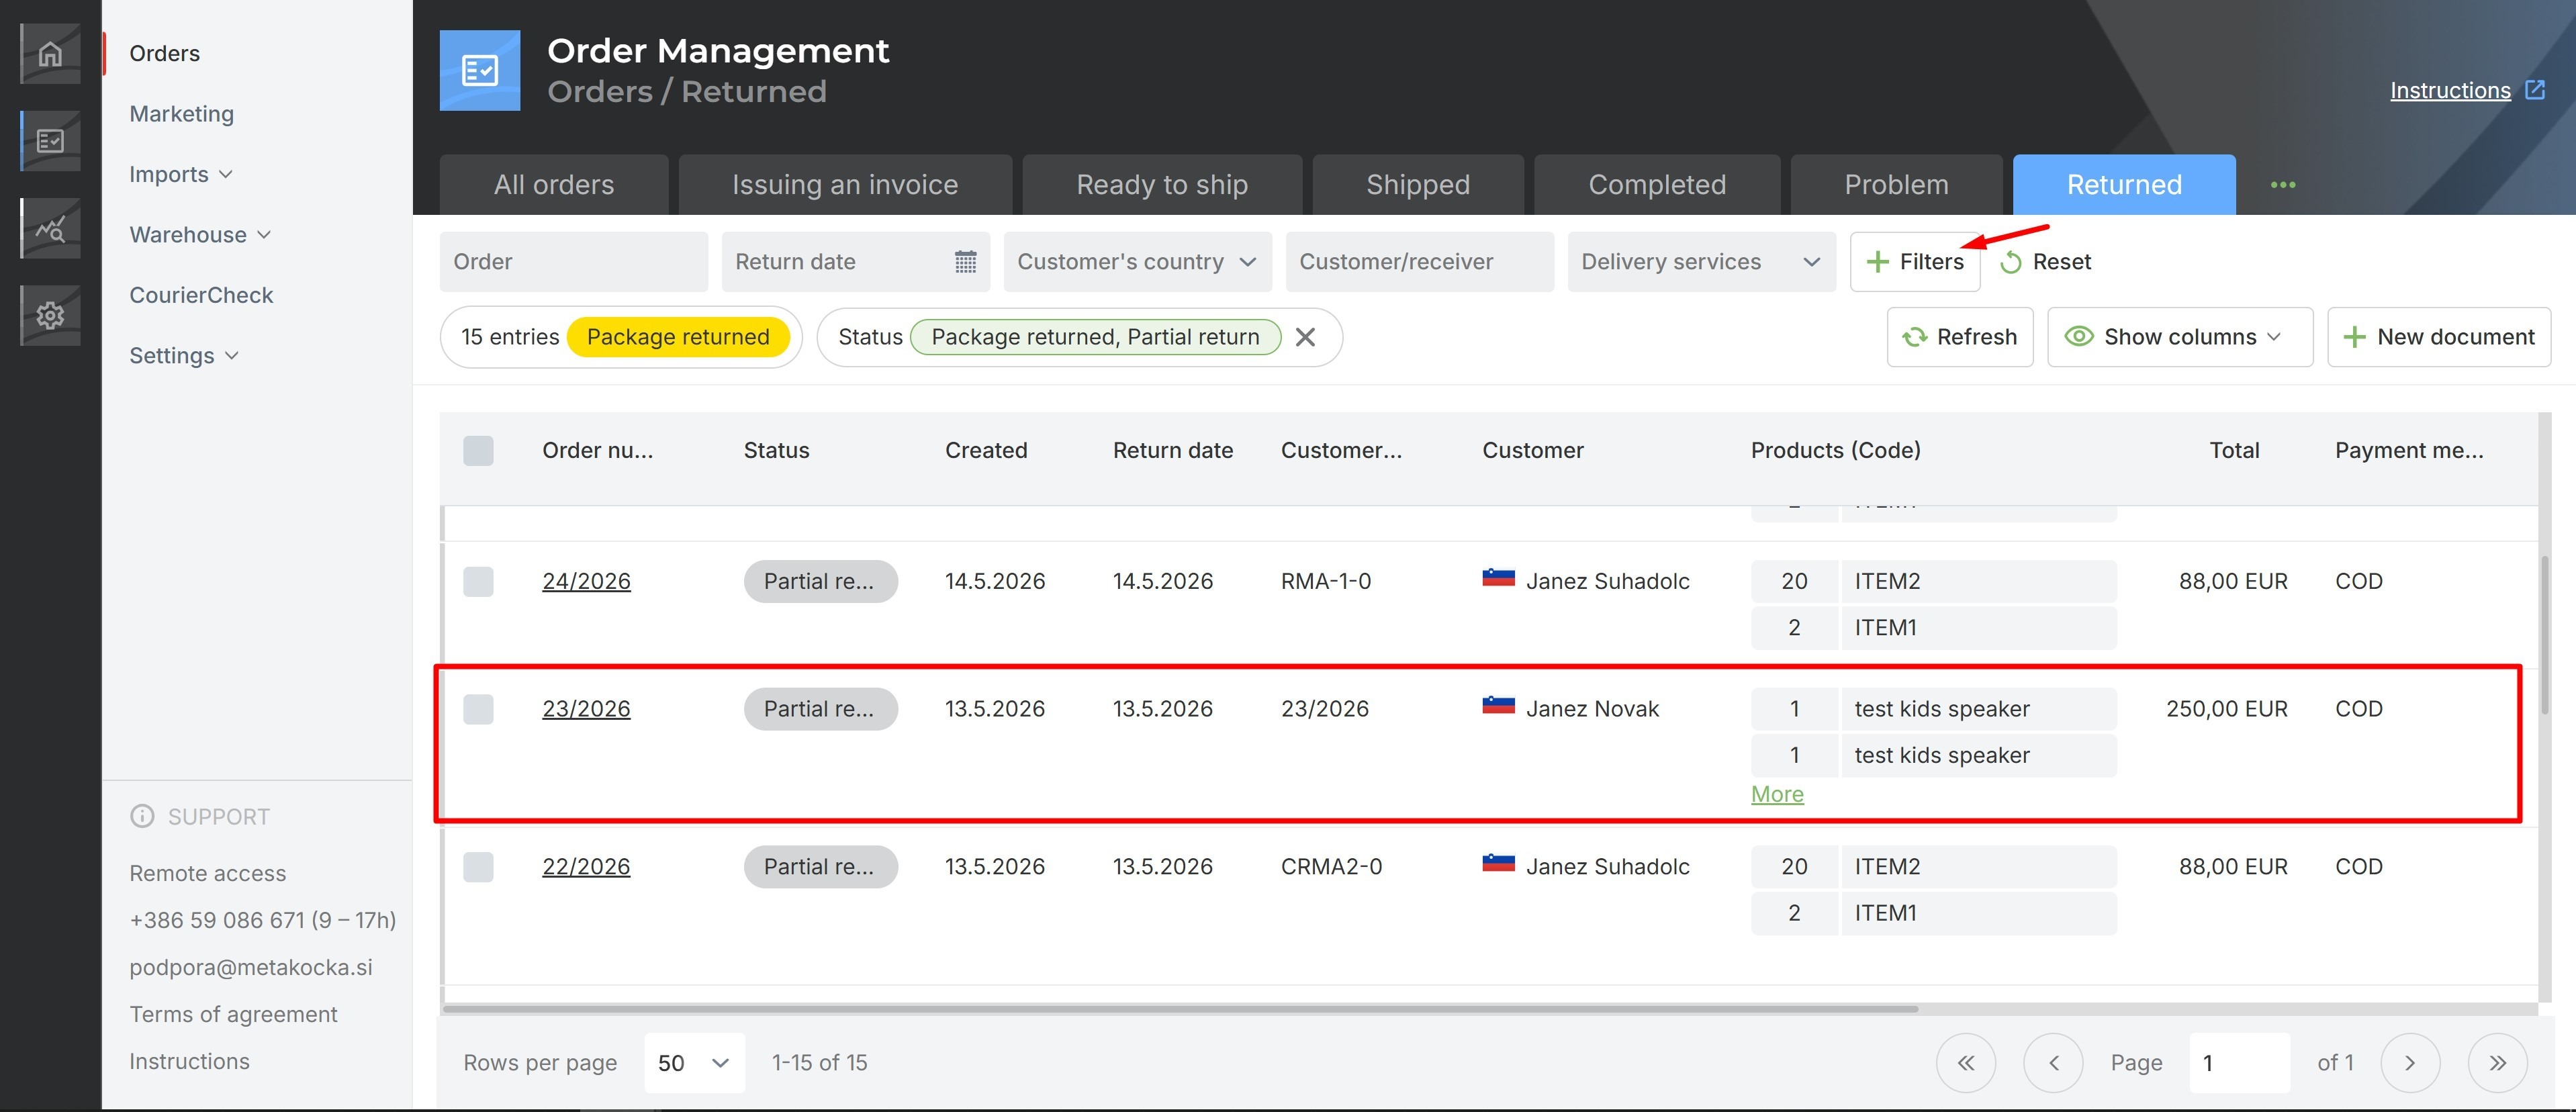The width and height of the screenshot is (2576, 1112).
Task: Open Customer's country dropdown
Action: pos(1137,262)
